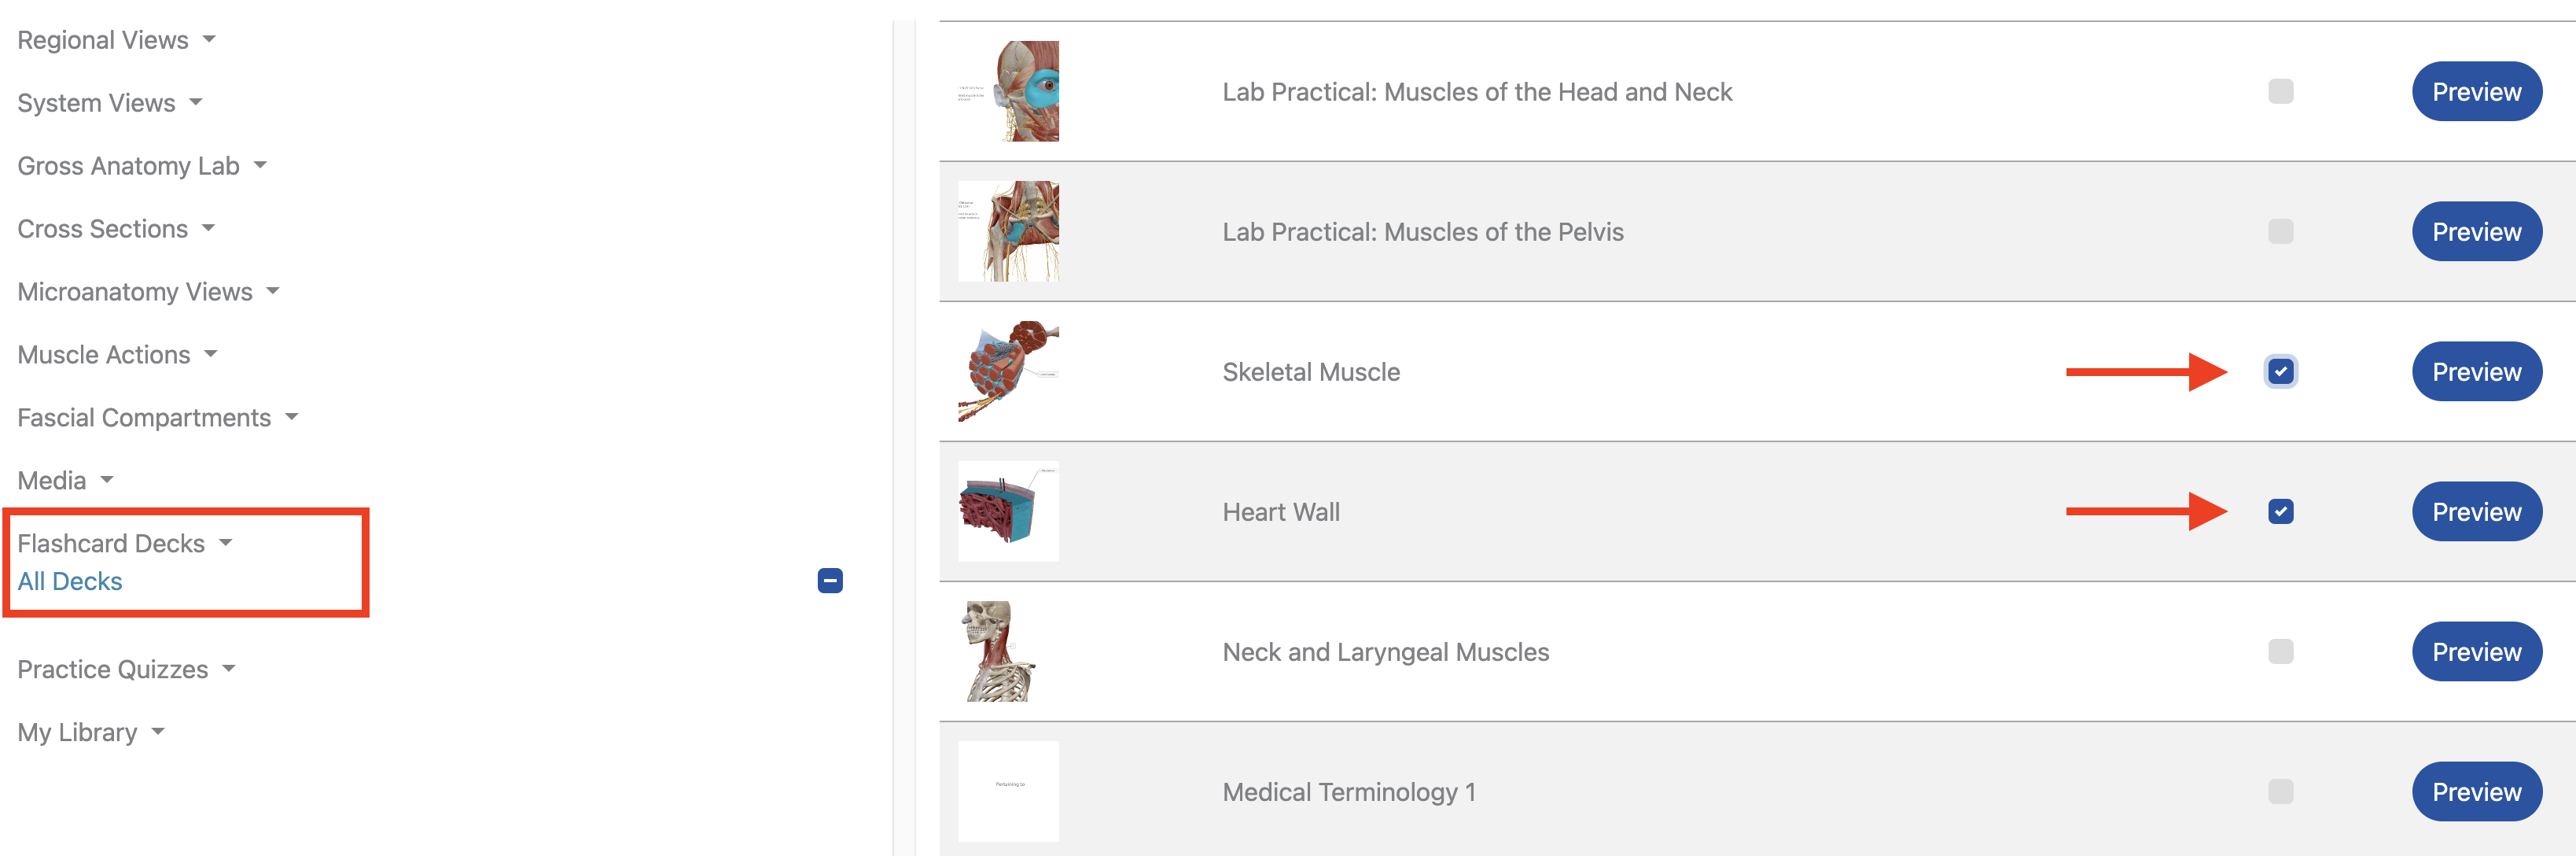2576x856 pixels.
Task: Select the Medical Terminology 1 checkbox
Action: (x=2280, y=791)
